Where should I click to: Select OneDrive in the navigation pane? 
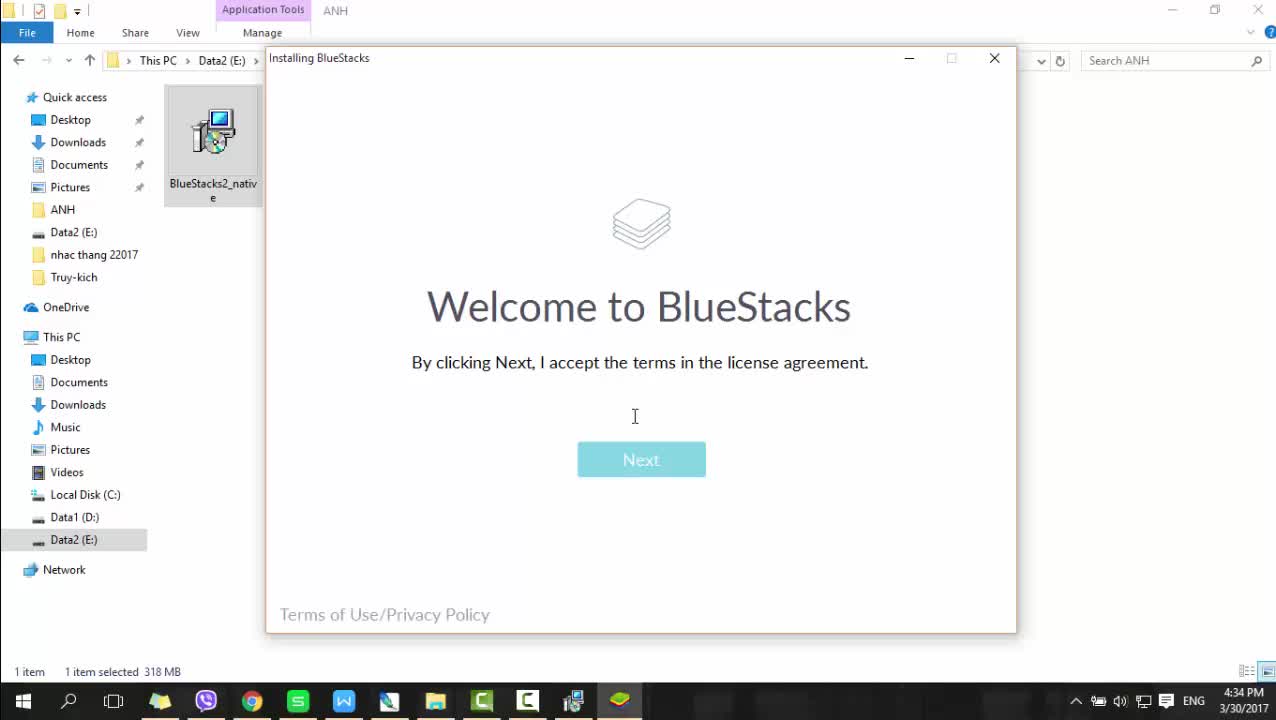point(66,307)
